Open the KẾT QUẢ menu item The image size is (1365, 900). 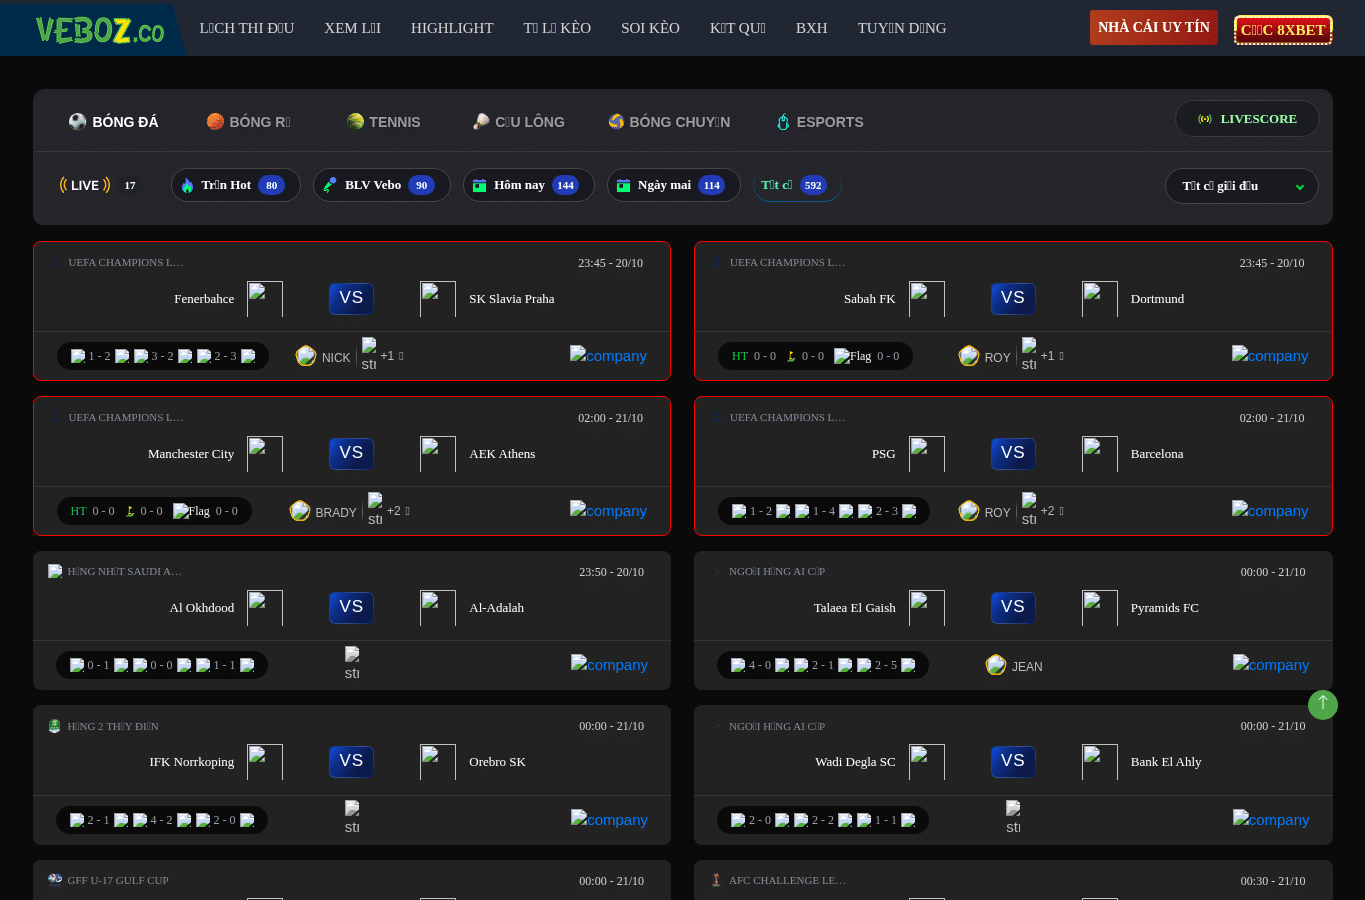tap(738, 28)
